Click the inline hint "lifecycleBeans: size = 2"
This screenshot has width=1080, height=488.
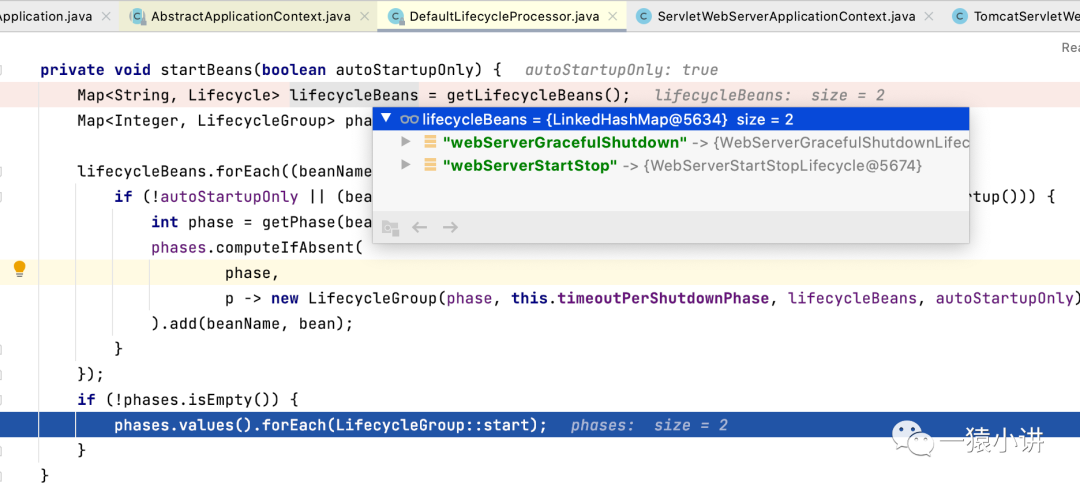click(769, 95)
